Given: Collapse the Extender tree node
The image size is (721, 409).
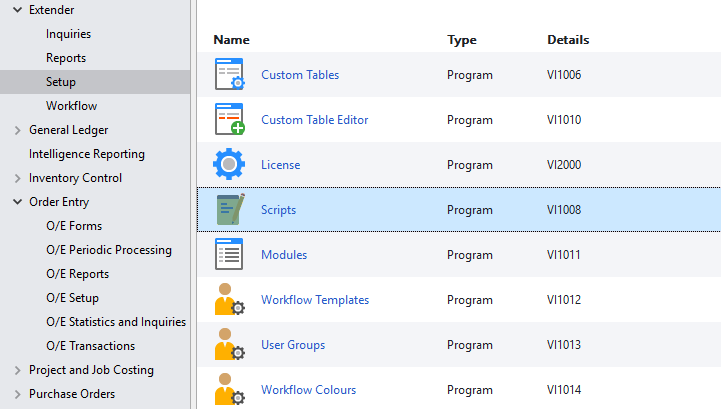Looking at the screenshot, I should pos(17,10).
